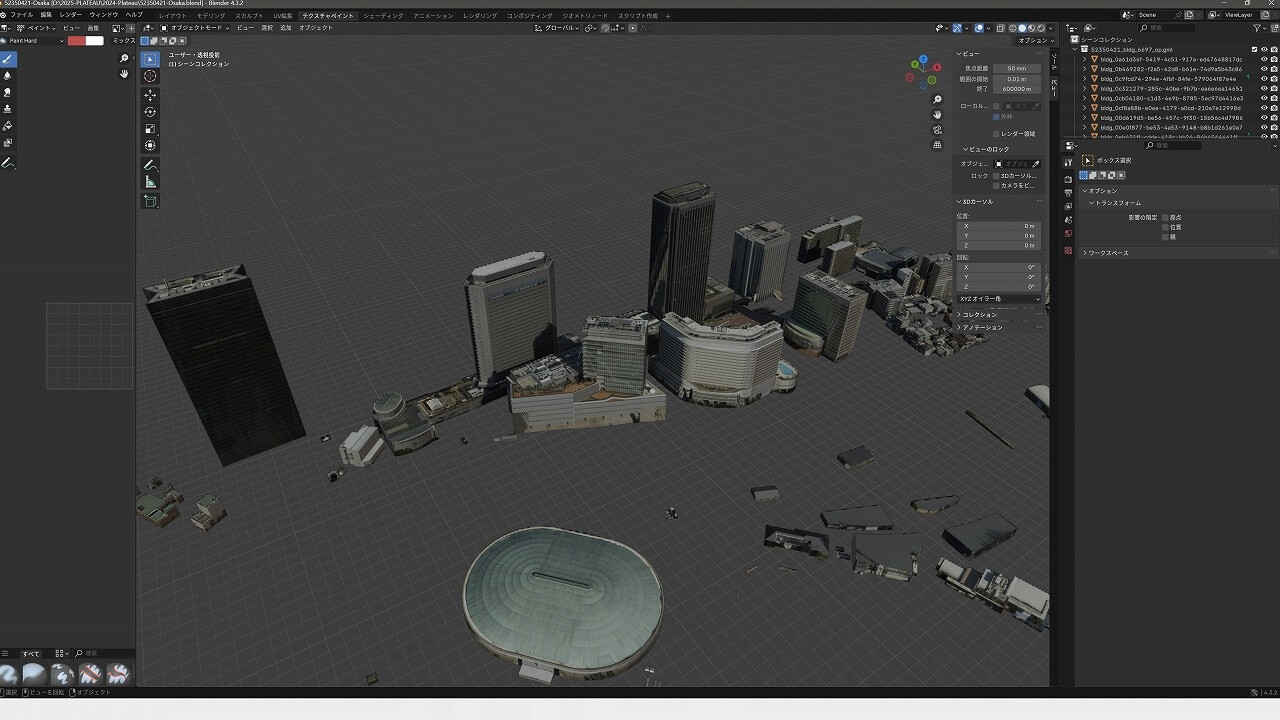
Task: Select the Clone stamp paint tool
Action: [x=8, y=109]
